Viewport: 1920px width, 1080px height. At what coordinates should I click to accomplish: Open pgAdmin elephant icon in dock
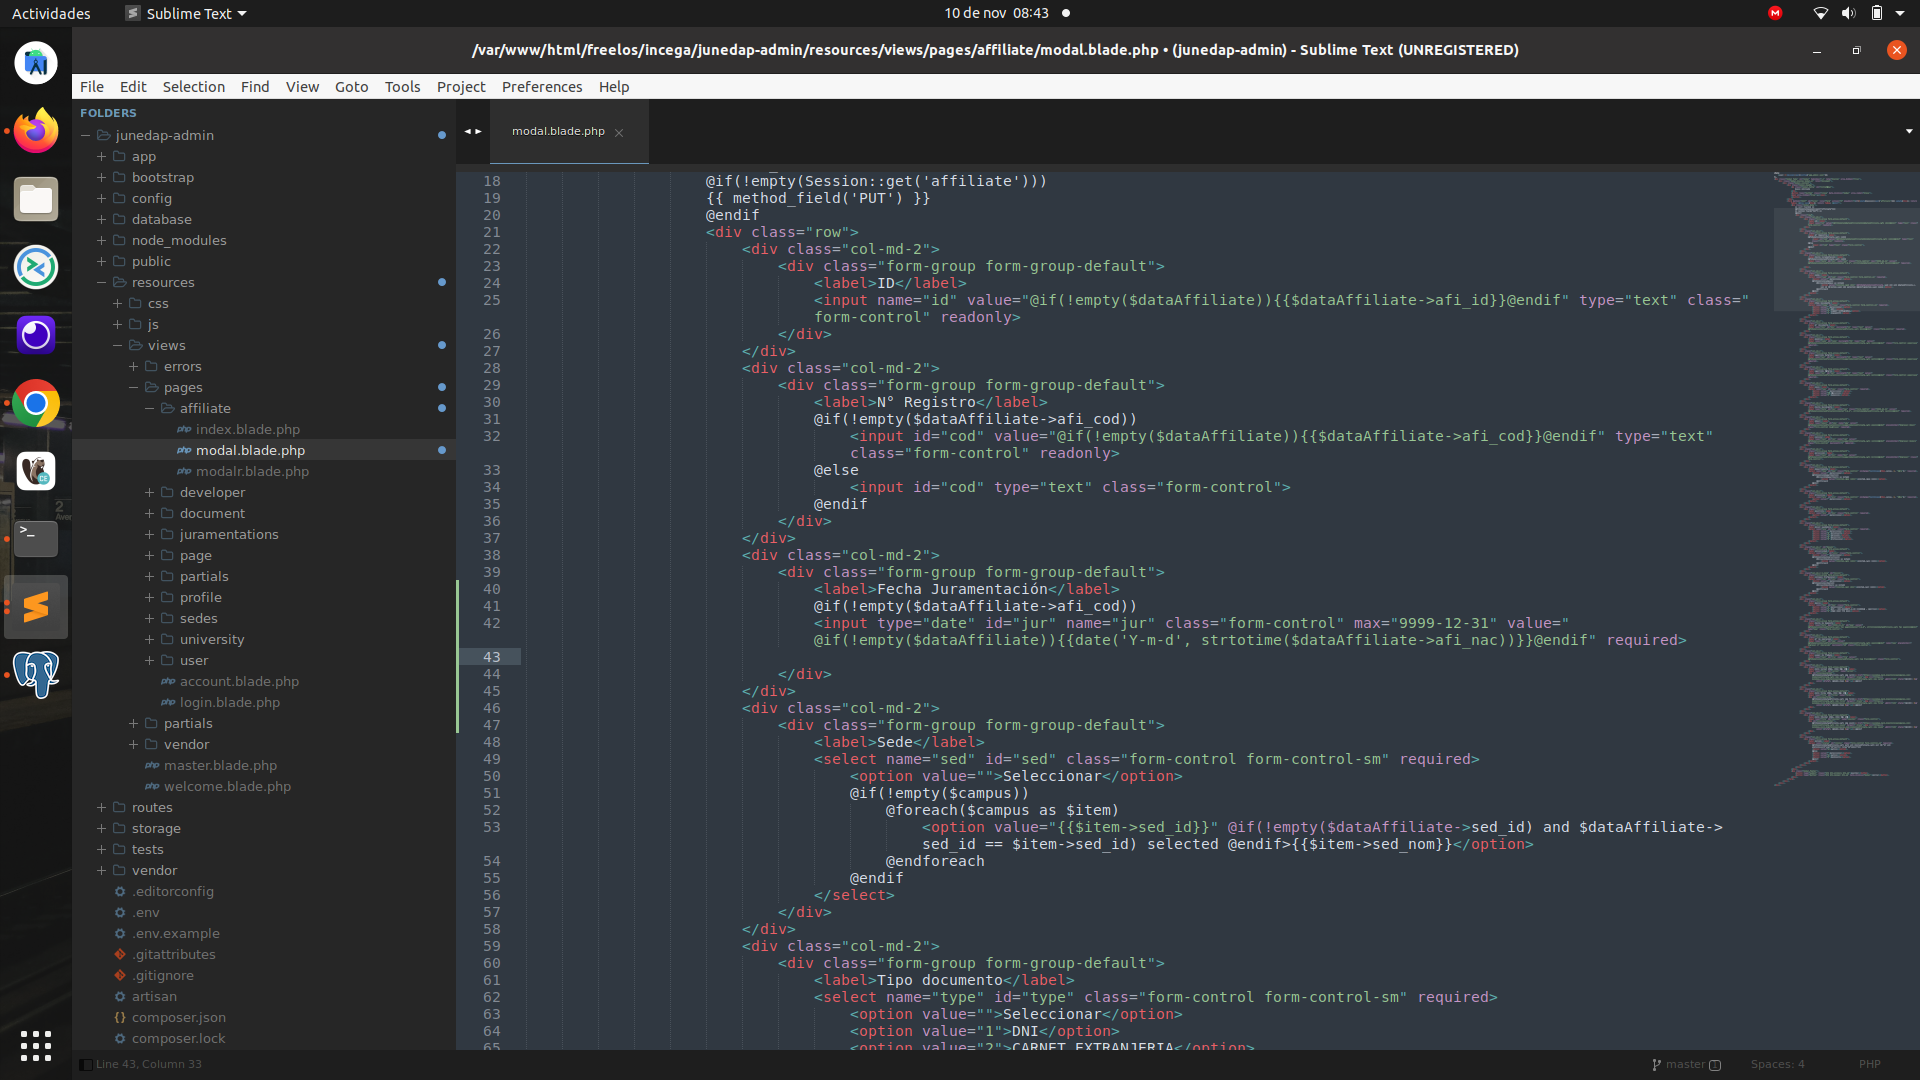tap(36, 673)
